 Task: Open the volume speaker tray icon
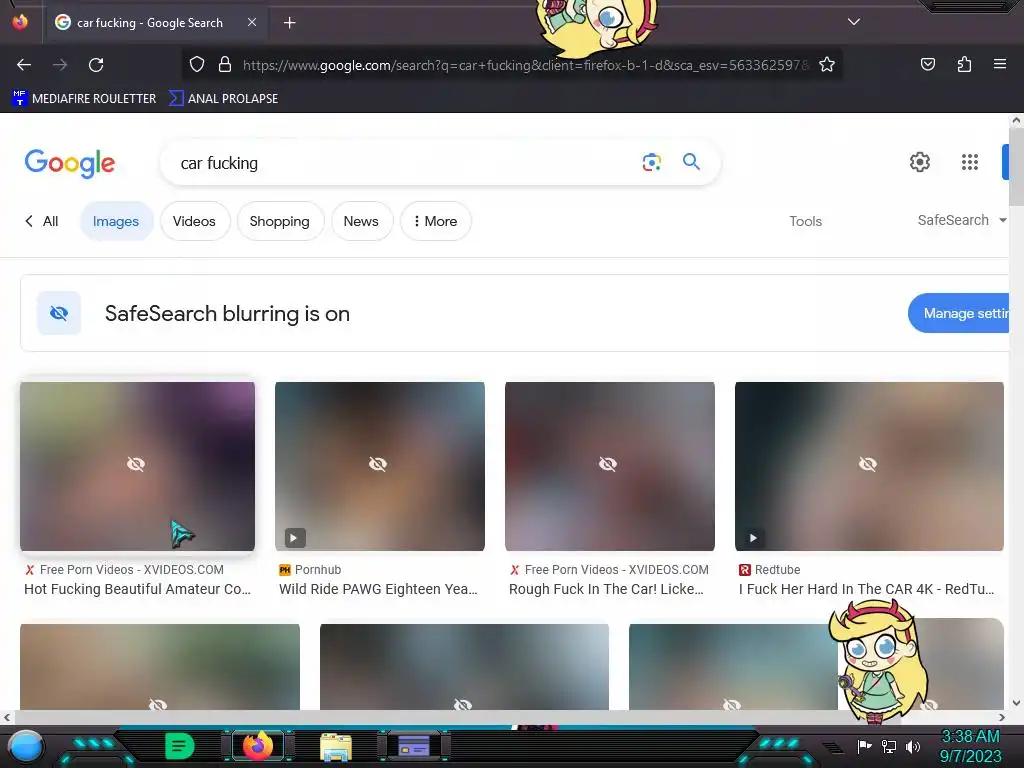913,746
